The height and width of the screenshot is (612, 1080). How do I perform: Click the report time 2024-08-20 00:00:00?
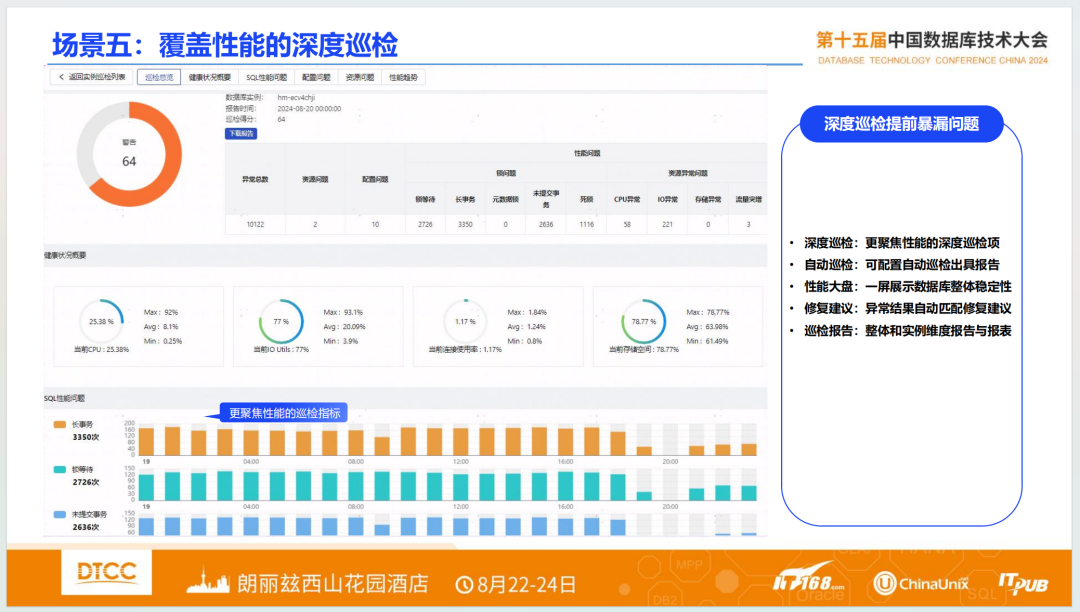309,109
